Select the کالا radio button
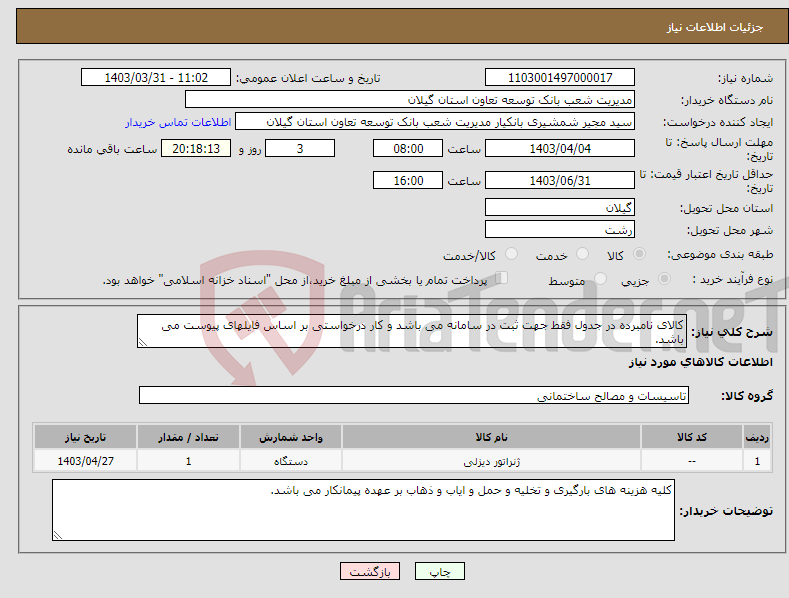The image size is (789, 598). pos(639,254)
